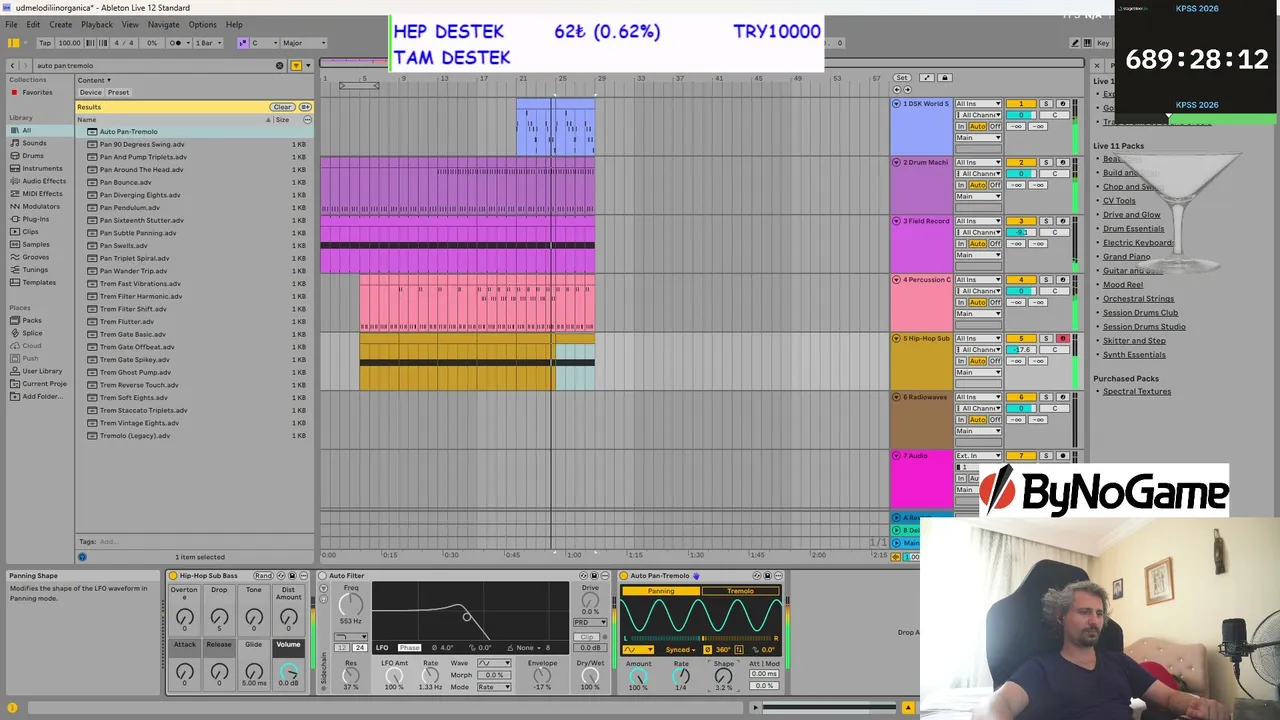Open the File menu
1280x720 pixels.
[11, 24]
